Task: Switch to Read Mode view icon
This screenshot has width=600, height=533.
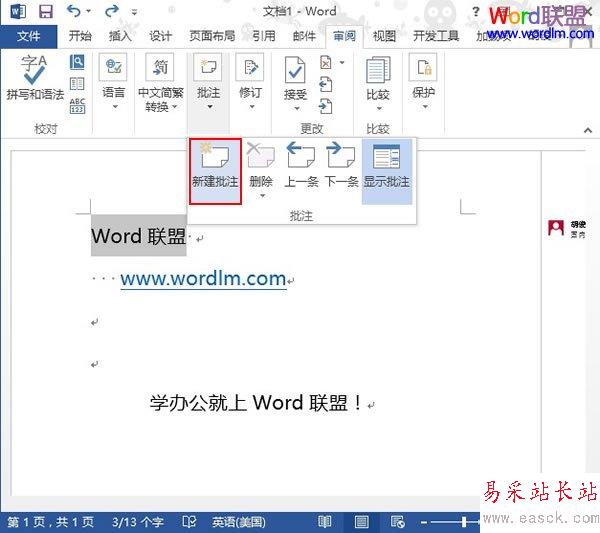Action: coord(325,522)
